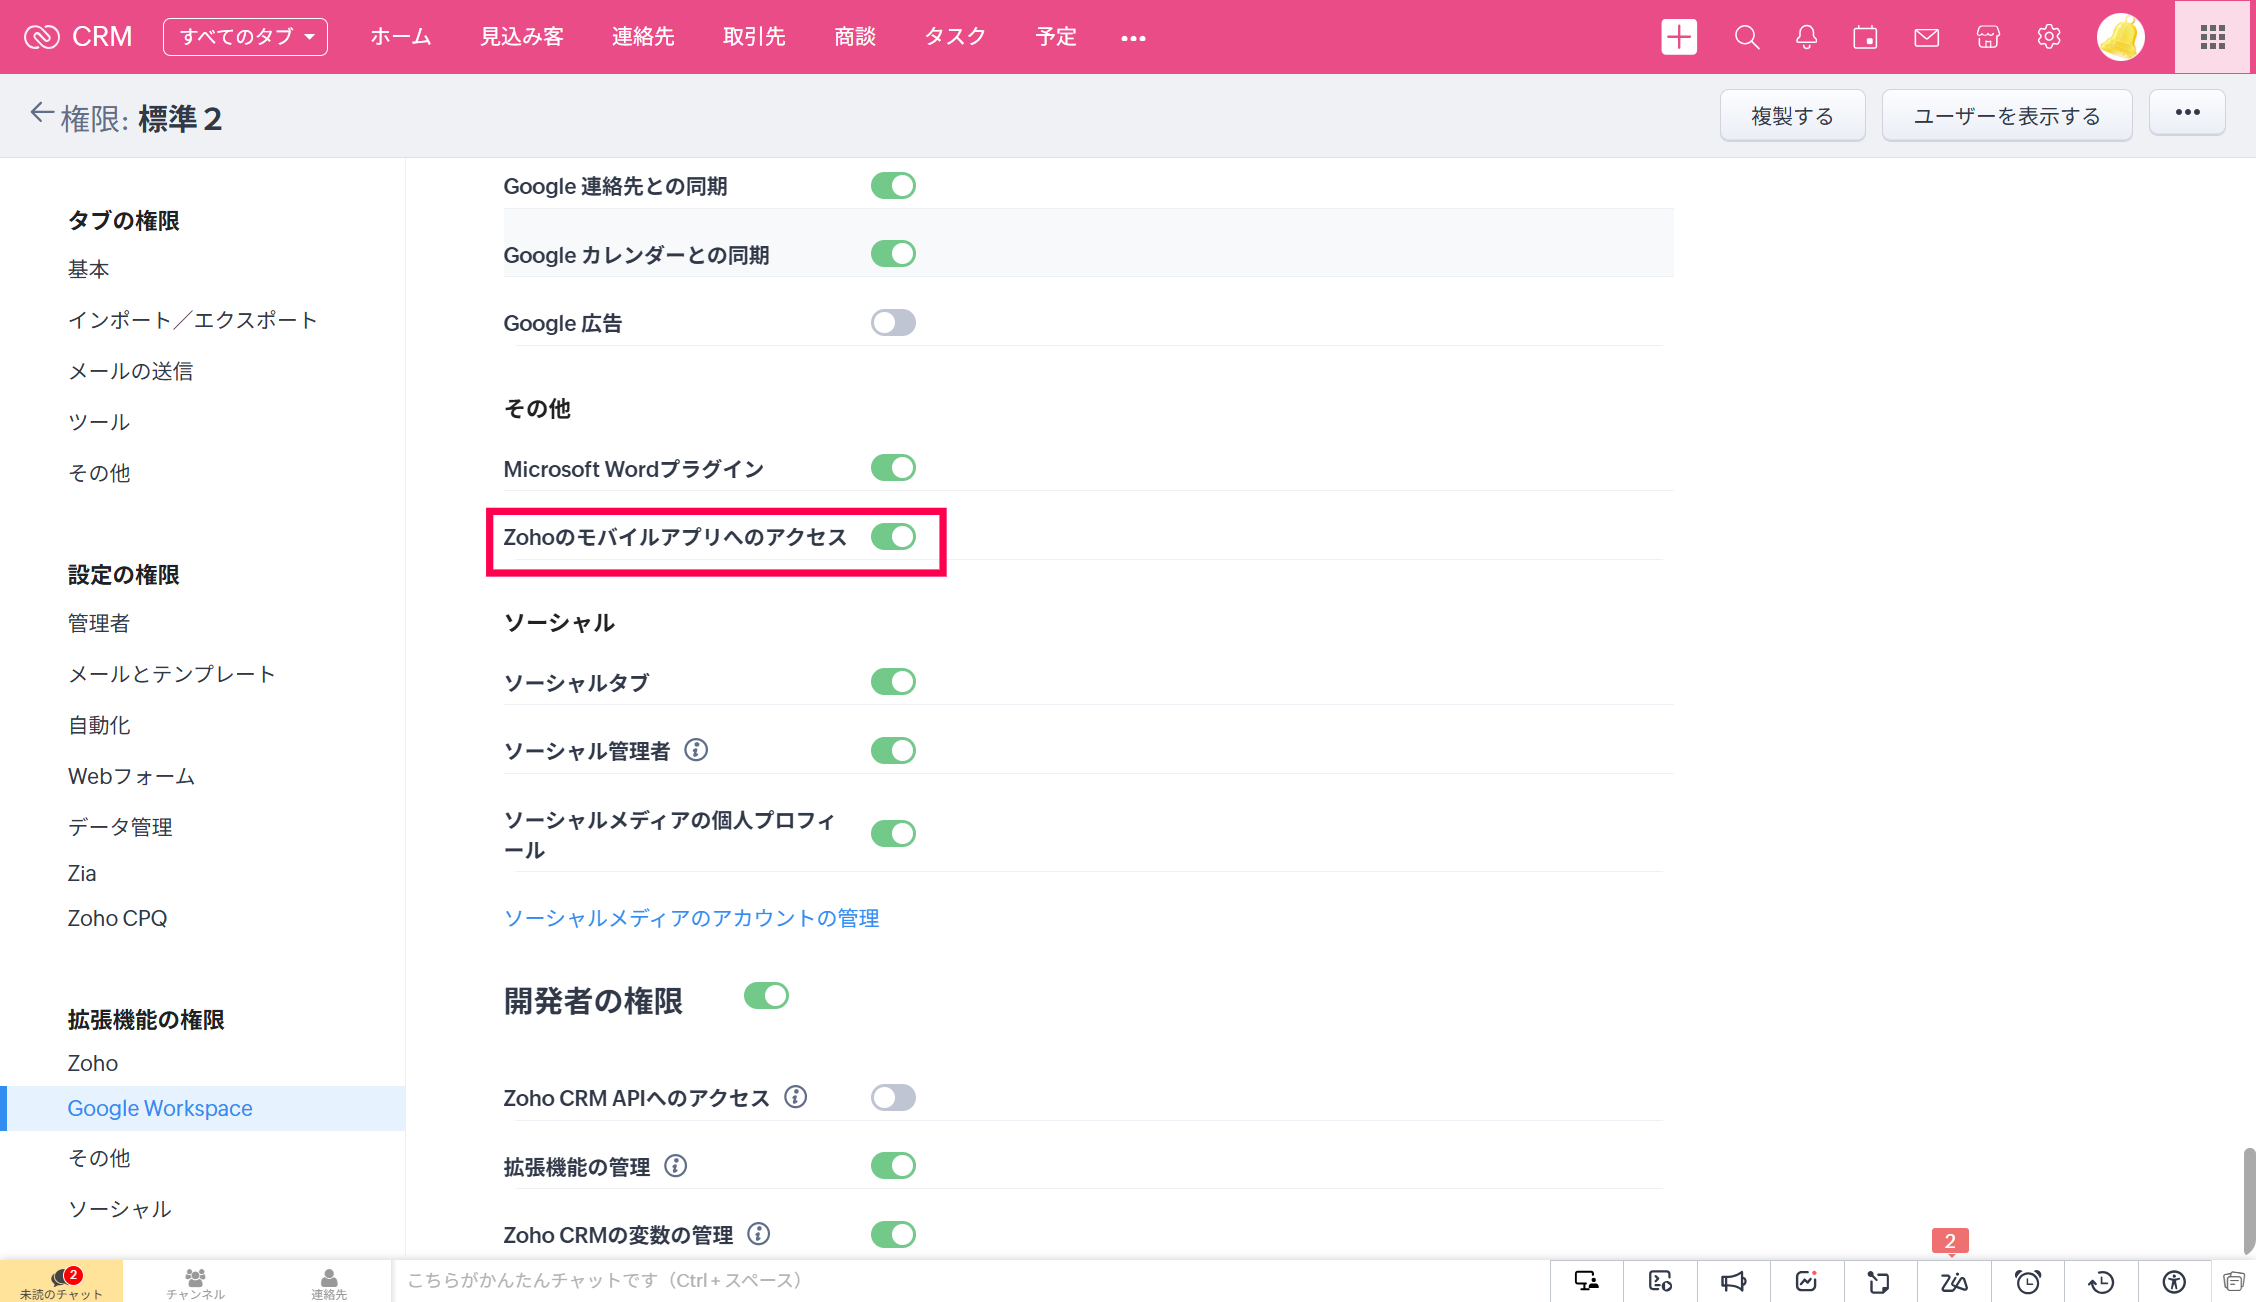Click the back arrow beside 権限
The width and height of the screenshot is (2256, 1302).
(41, 113)
